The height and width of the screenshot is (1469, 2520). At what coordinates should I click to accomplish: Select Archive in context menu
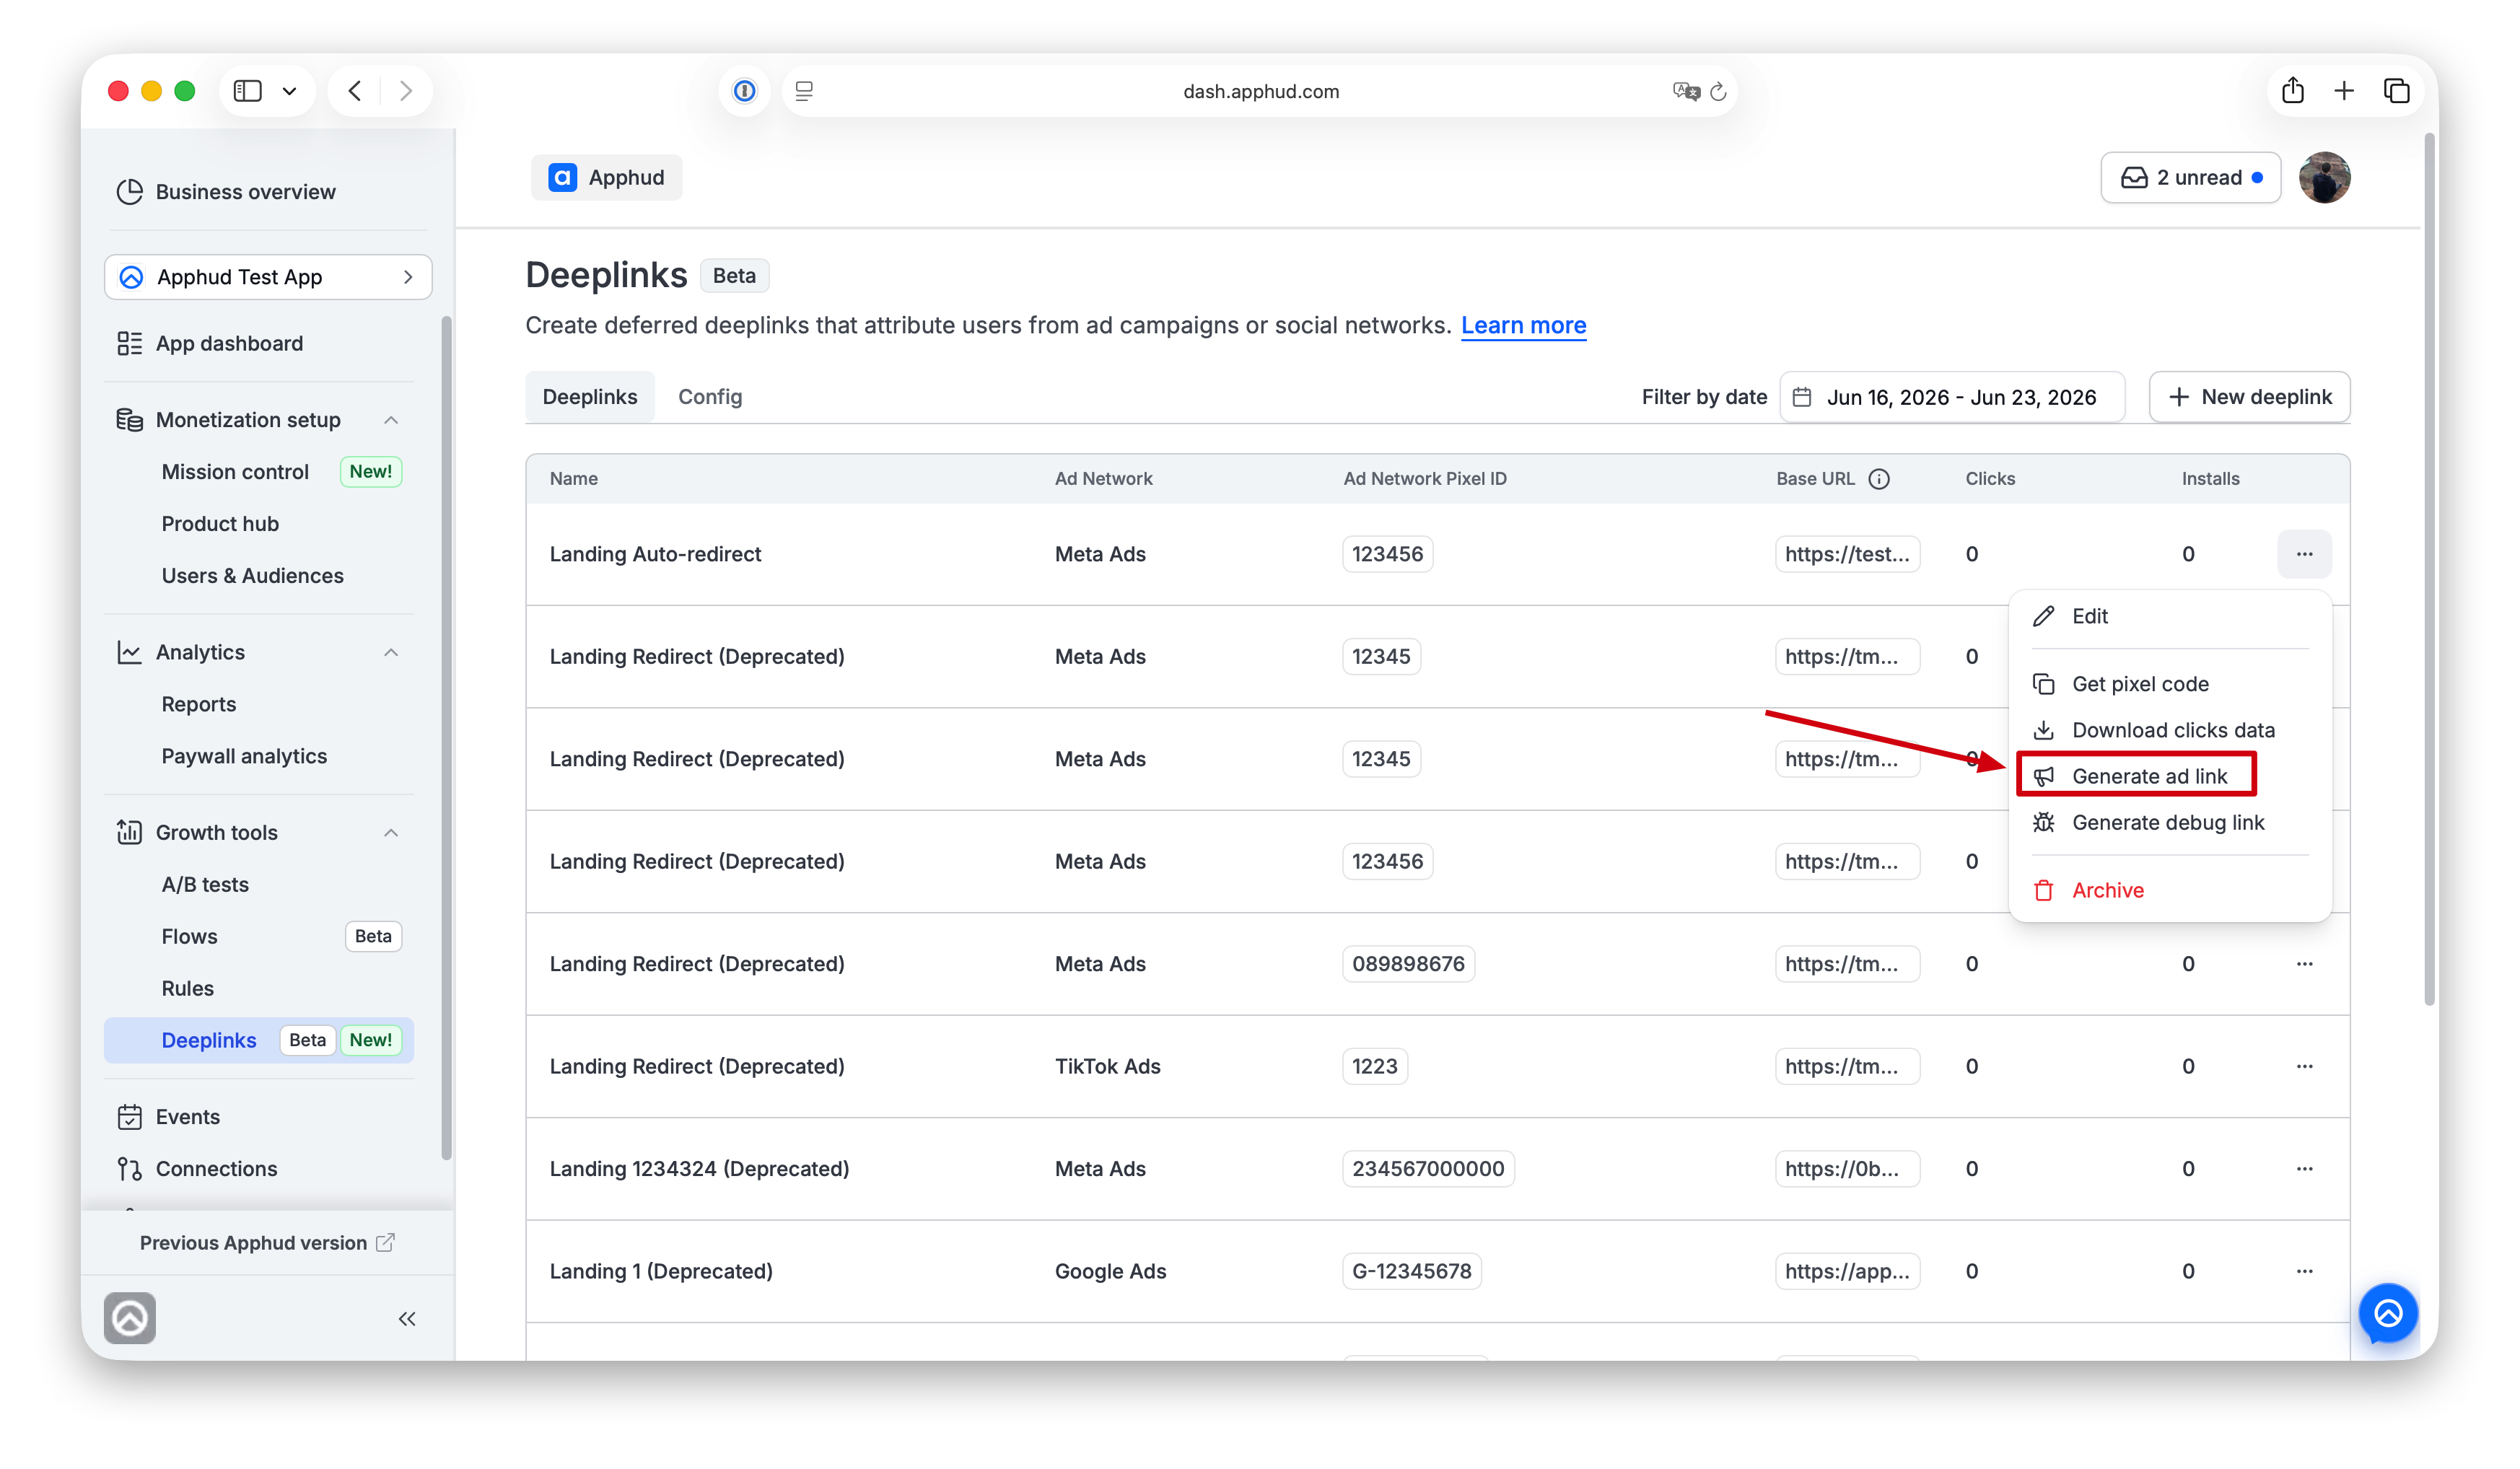[2170, 890]
